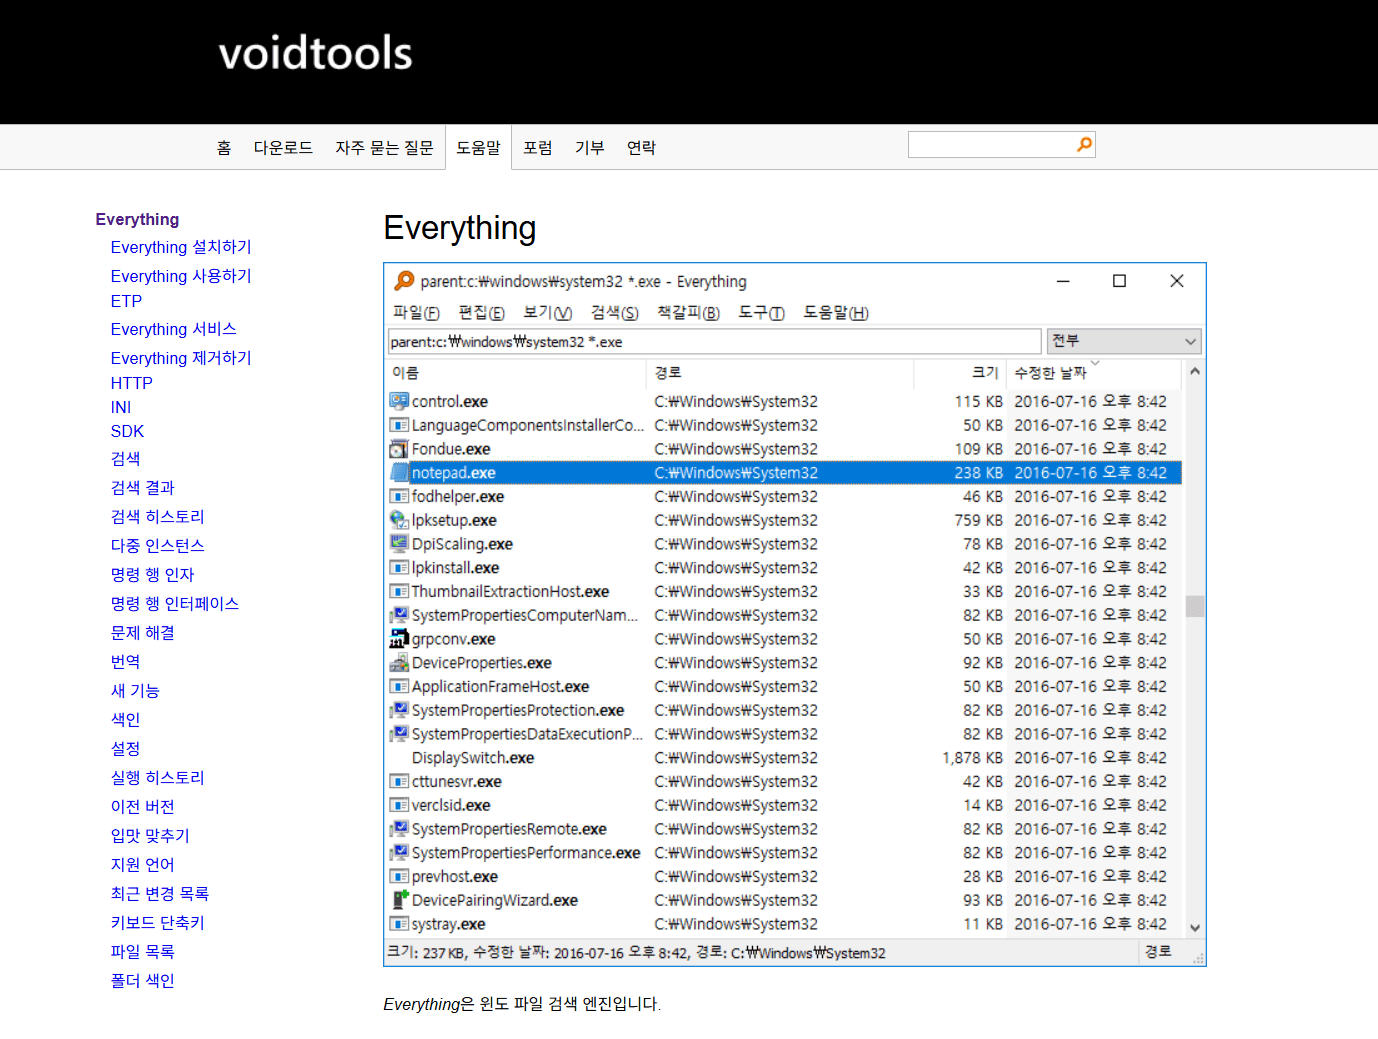Open the SDK sidebar link
This screenshot has height=1039, width=1378.
pyautogui.click(x=127, y=431)
